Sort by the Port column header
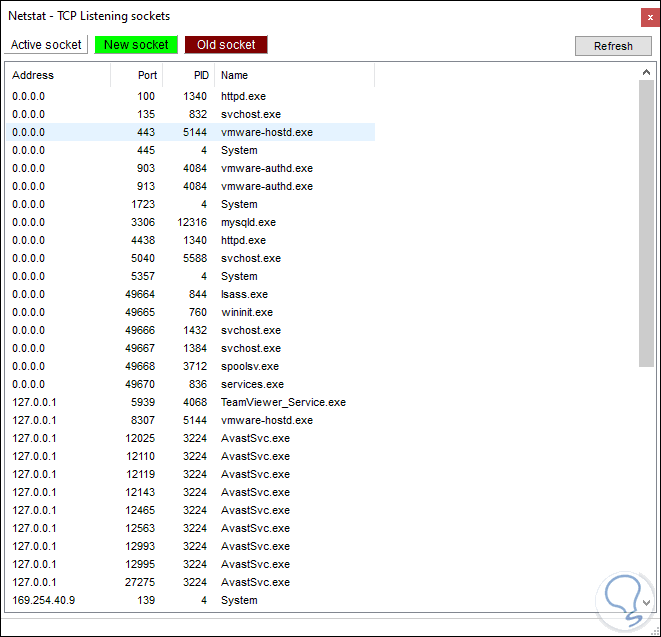This screenshot has width=661, height=637. click(137, 75)
